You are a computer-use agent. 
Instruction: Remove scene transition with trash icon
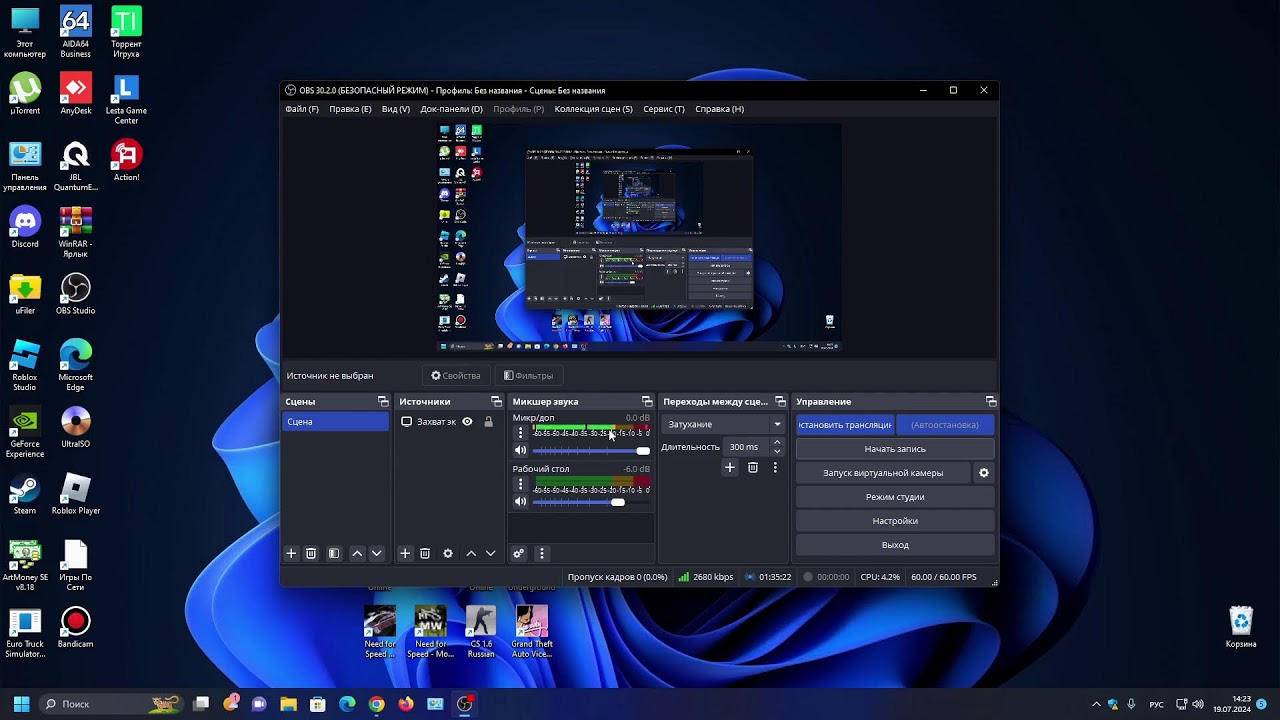[x=753, y=467]
